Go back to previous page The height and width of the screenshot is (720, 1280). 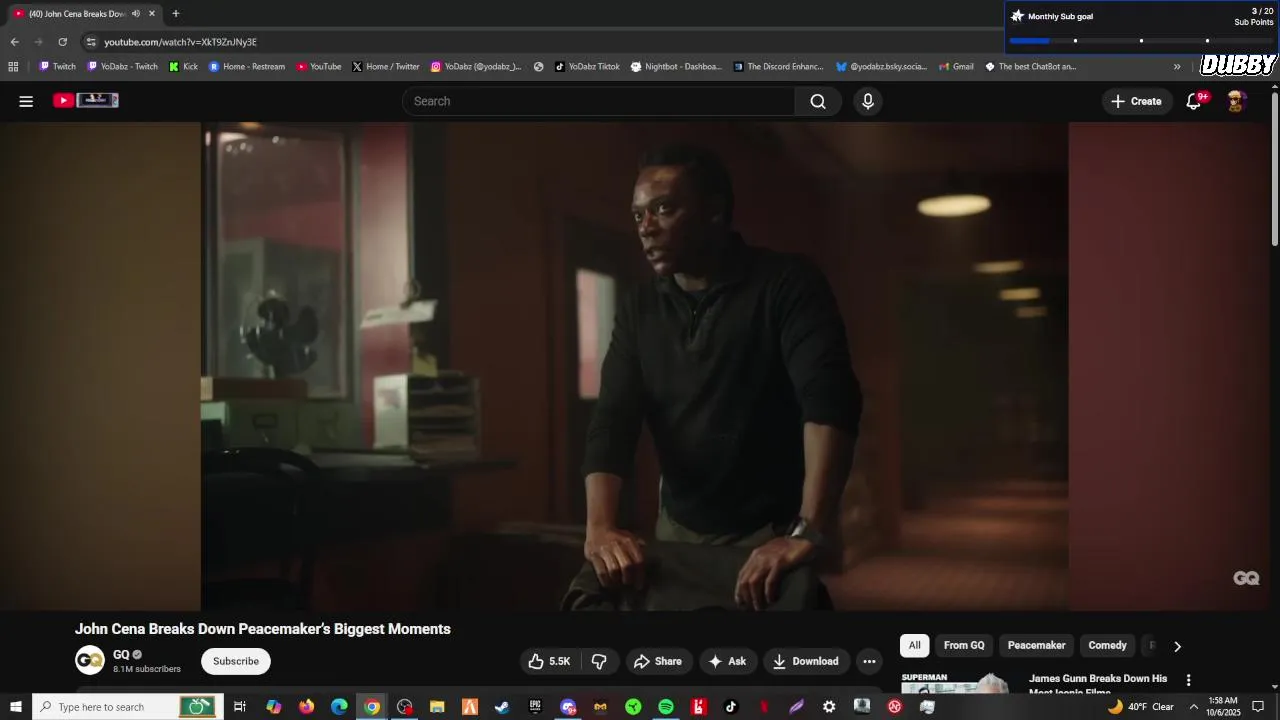tap(14, 42)
